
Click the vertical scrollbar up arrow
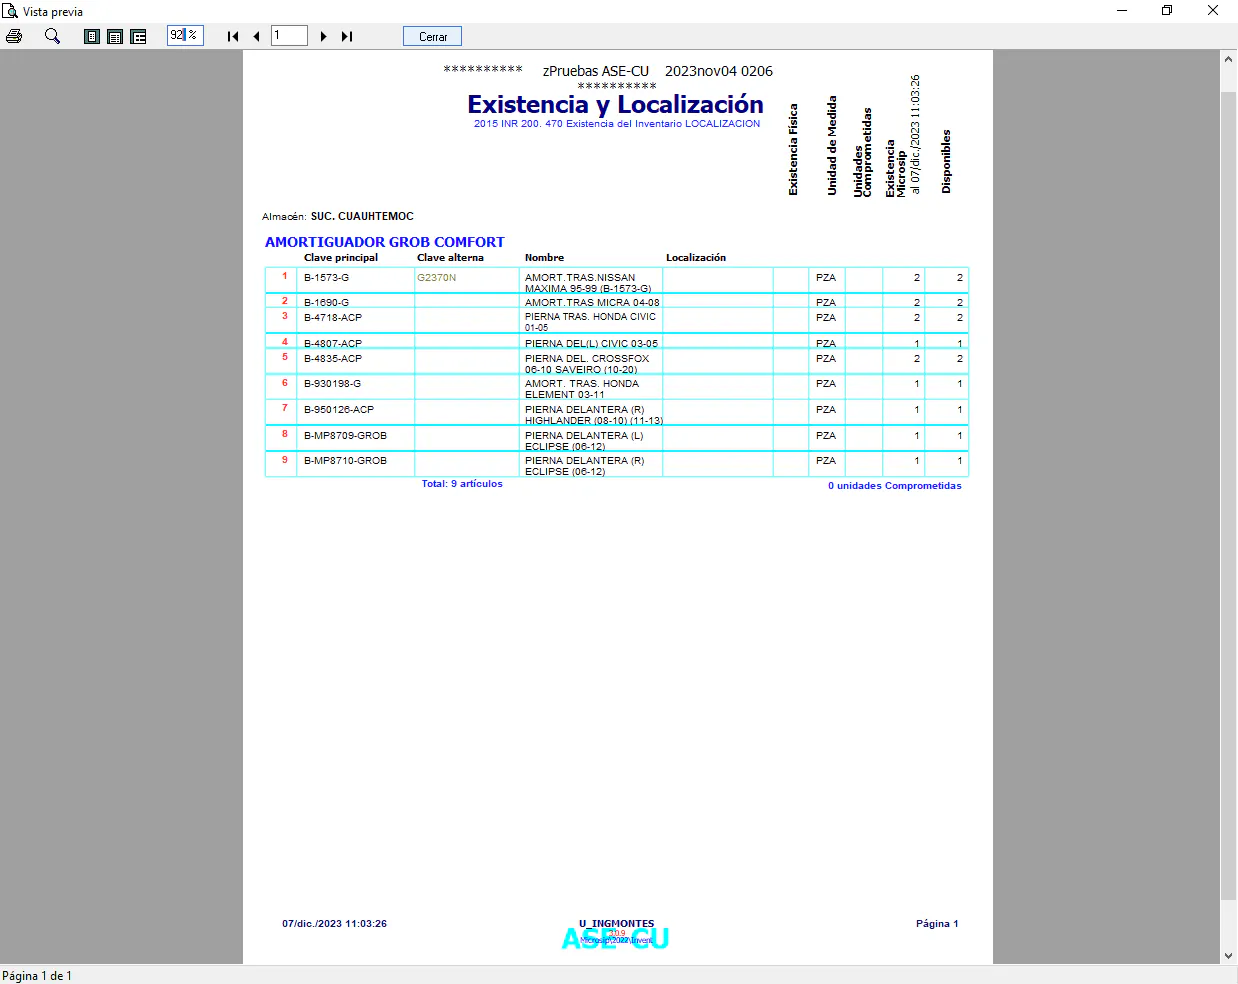pyautogui.click(x=1229, y=59)
